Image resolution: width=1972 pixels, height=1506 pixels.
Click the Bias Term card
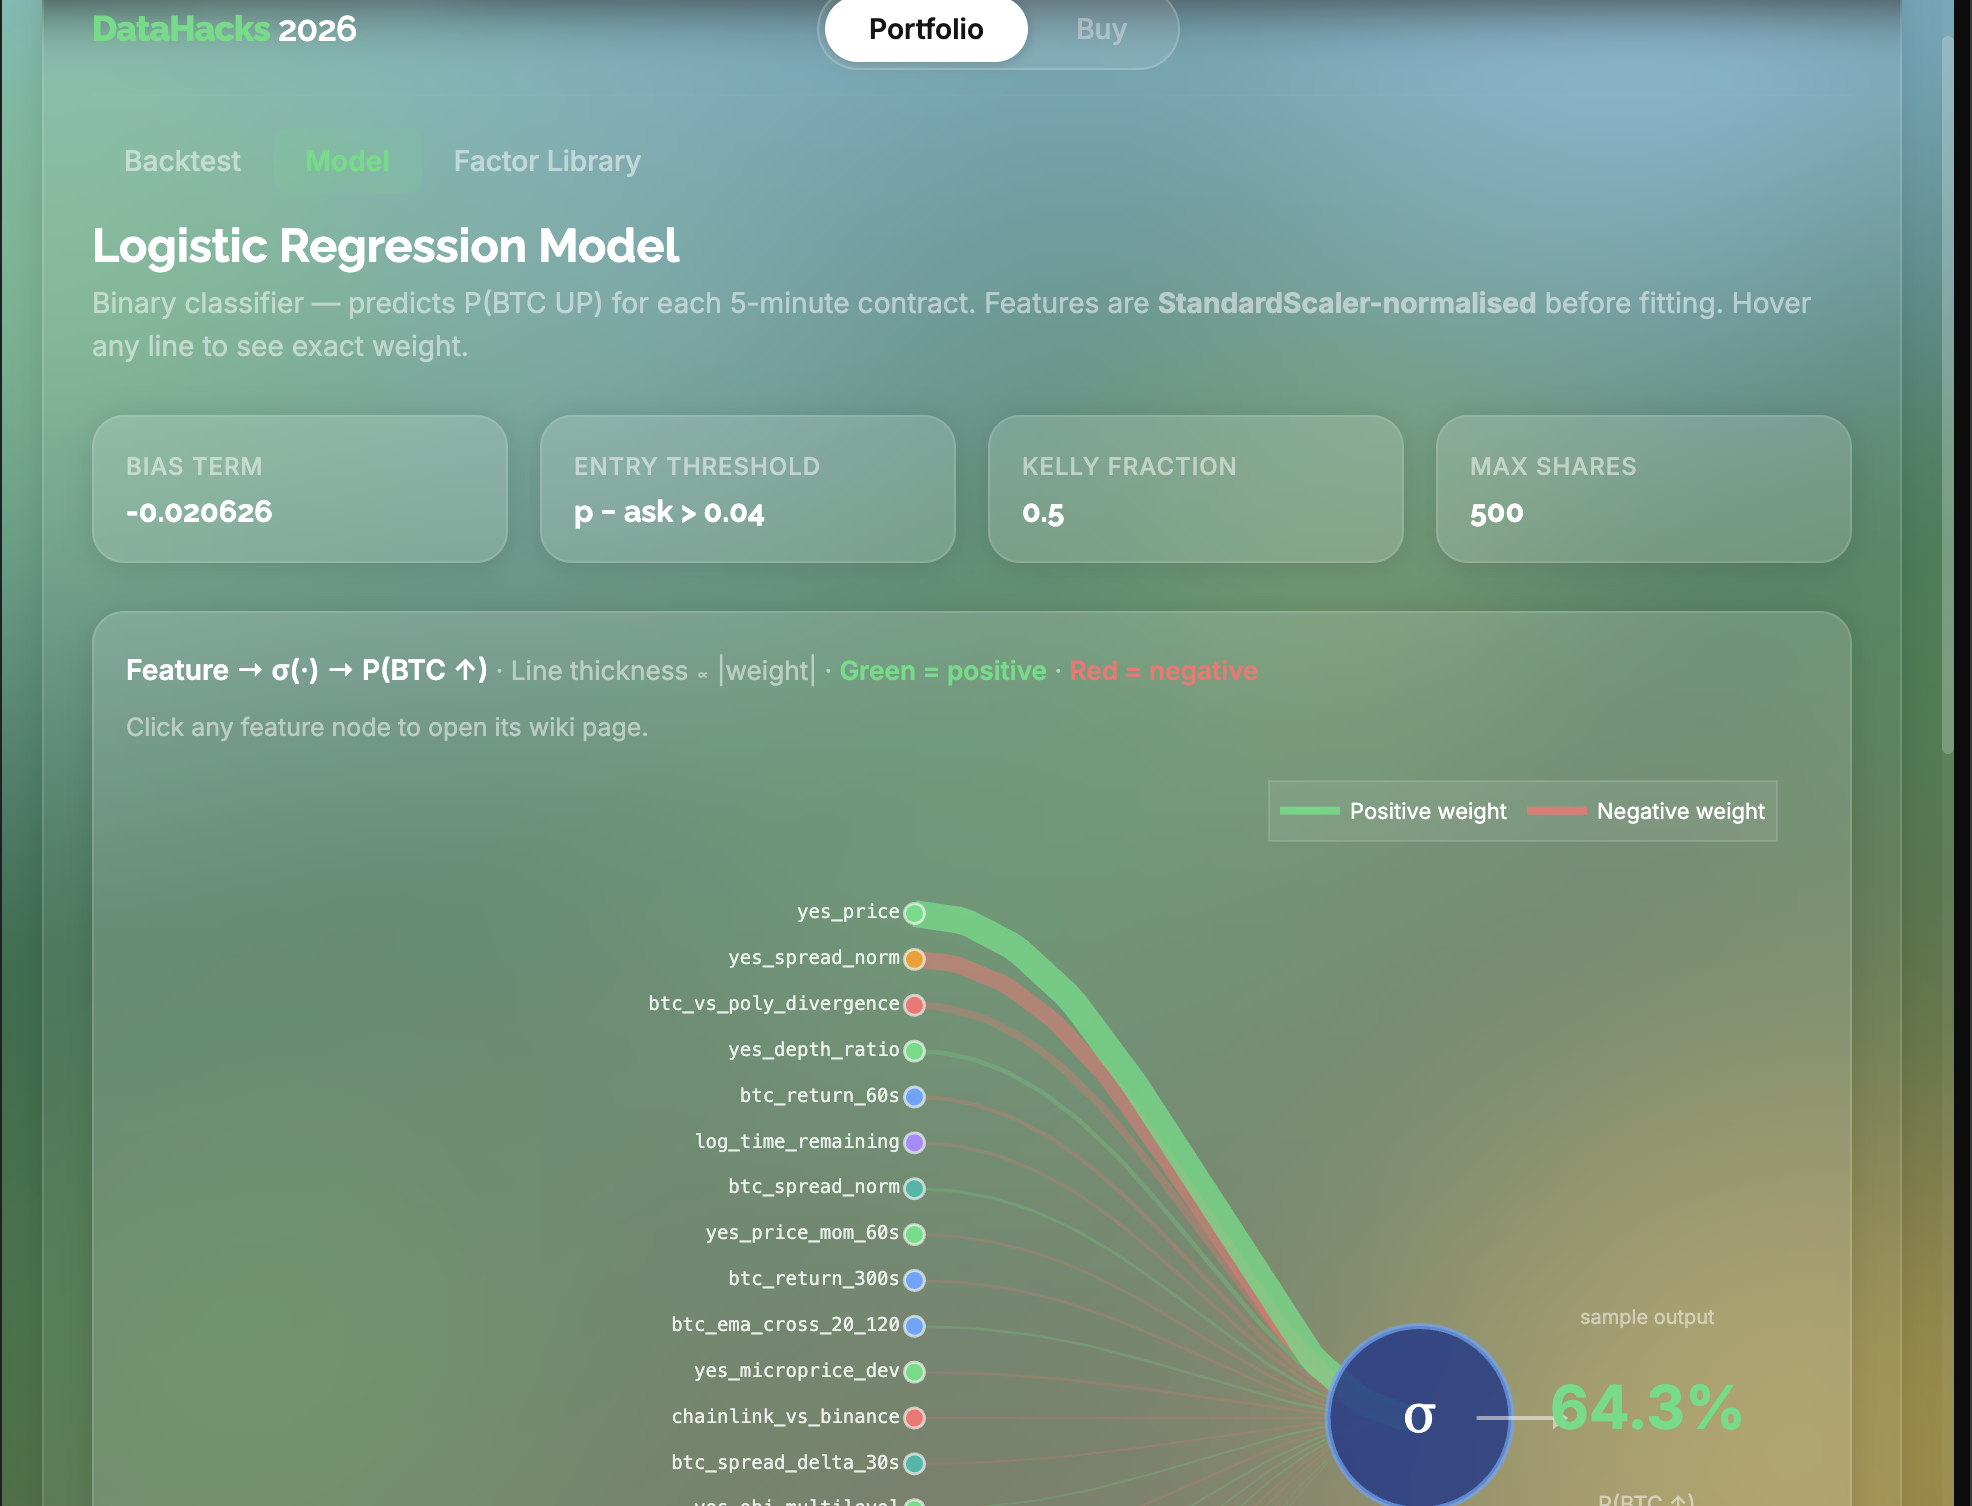300,489
